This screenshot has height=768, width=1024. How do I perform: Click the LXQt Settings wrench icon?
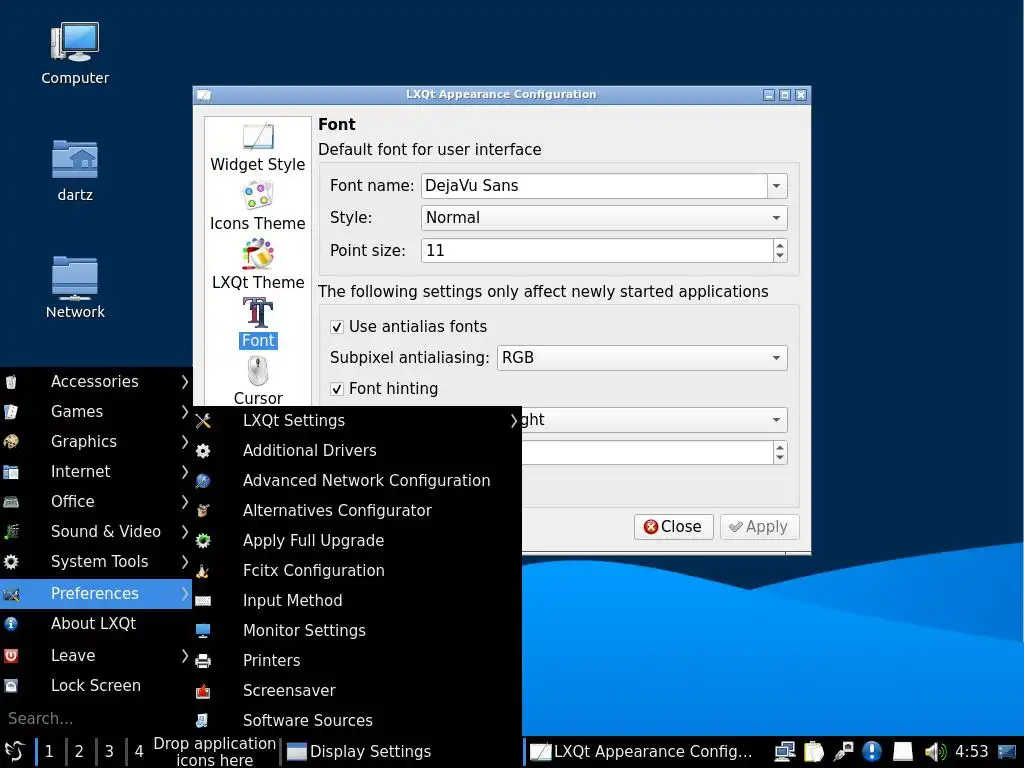pyautogui.click(x=203, y=421)
